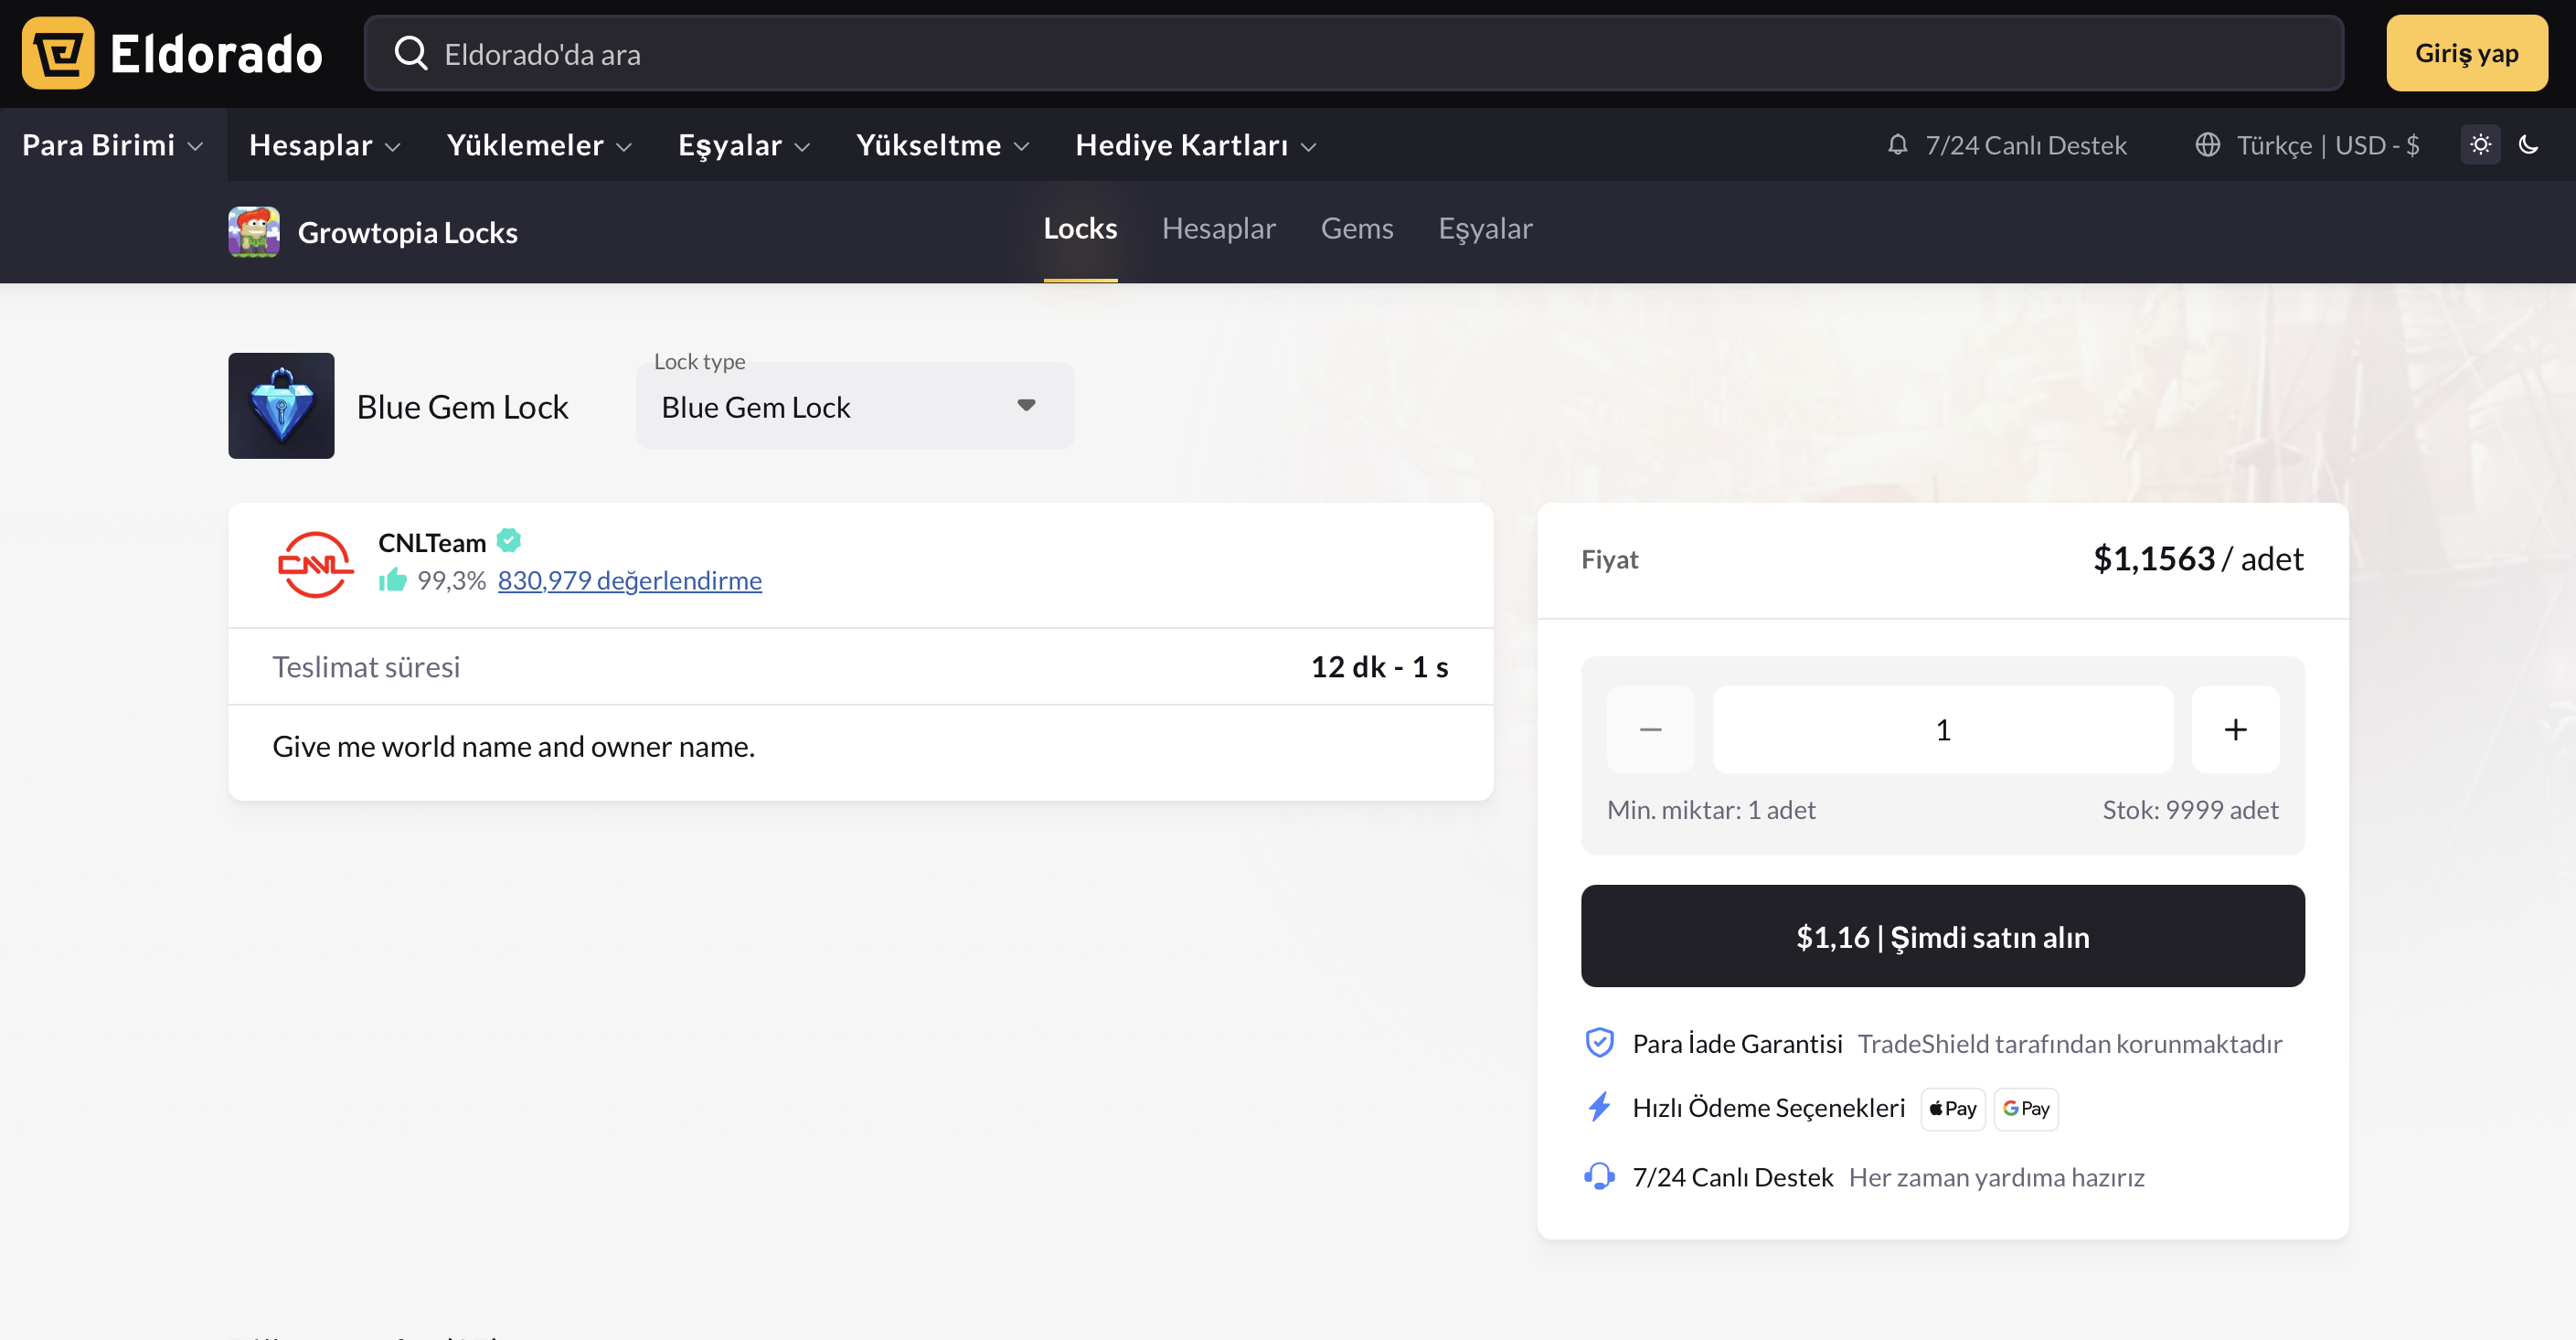Expand the Para Birimi menu
Image resolution: width=2576 pixels, height=1340 pixels.
pos(113,145)
